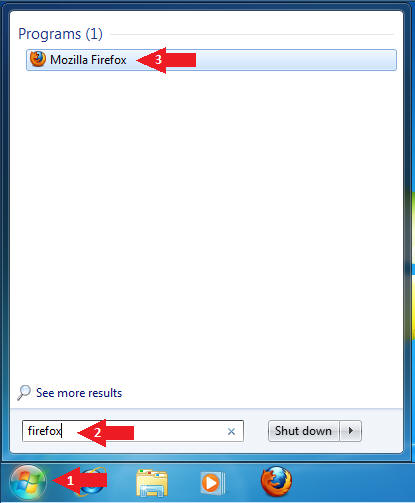Open Windows Explorer folder icon on taskbar
Image resolution: width=415 pixels, height=503 pixels.
coord(152,482)
